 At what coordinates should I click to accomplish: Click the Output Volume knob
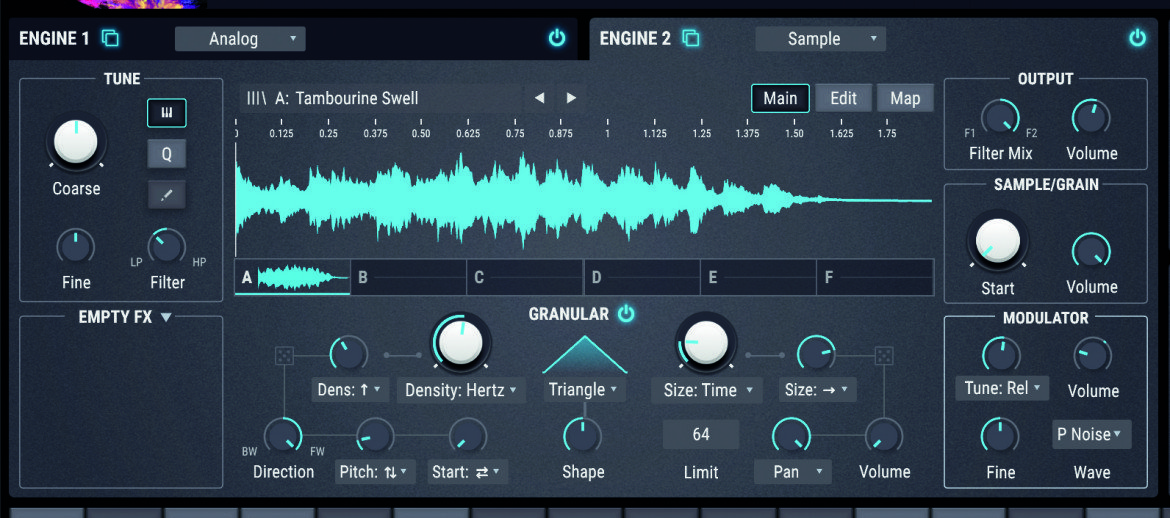coord(1091,119)
